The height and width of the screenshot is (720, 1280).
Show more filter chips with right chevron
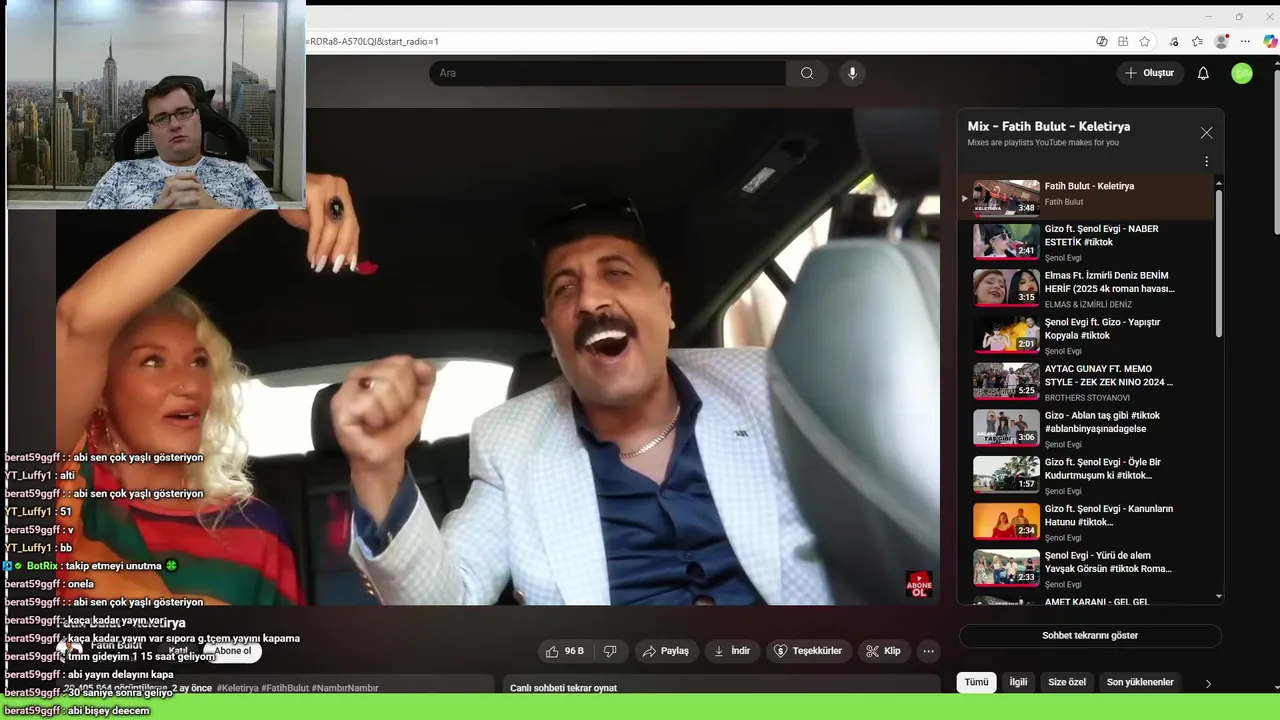click(1207, 683)
